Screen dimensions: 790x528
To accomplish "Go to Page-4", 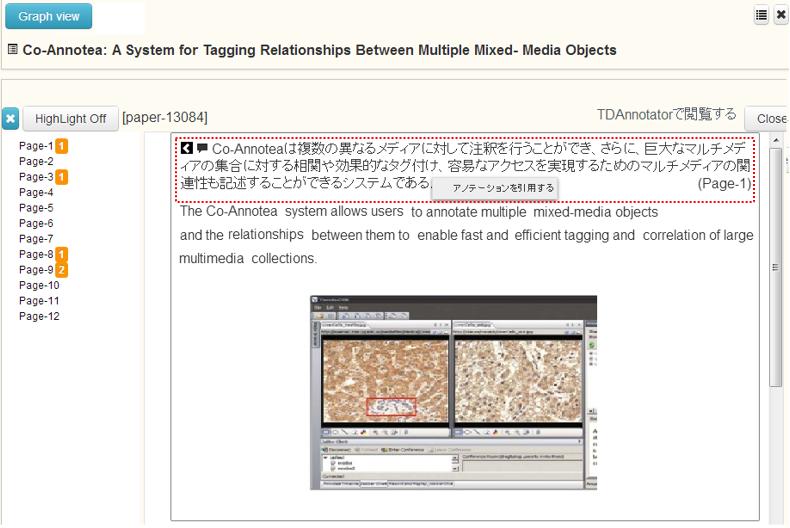I will 36,192.
